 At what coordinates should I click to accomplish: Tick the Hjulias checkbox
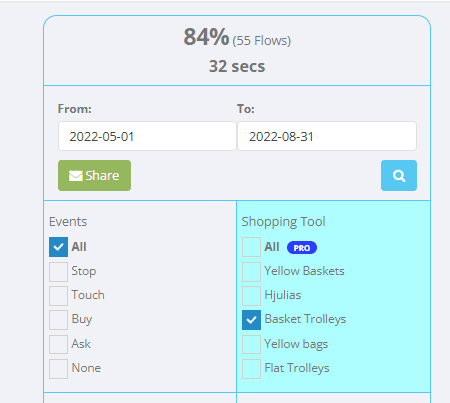point(251,296)
